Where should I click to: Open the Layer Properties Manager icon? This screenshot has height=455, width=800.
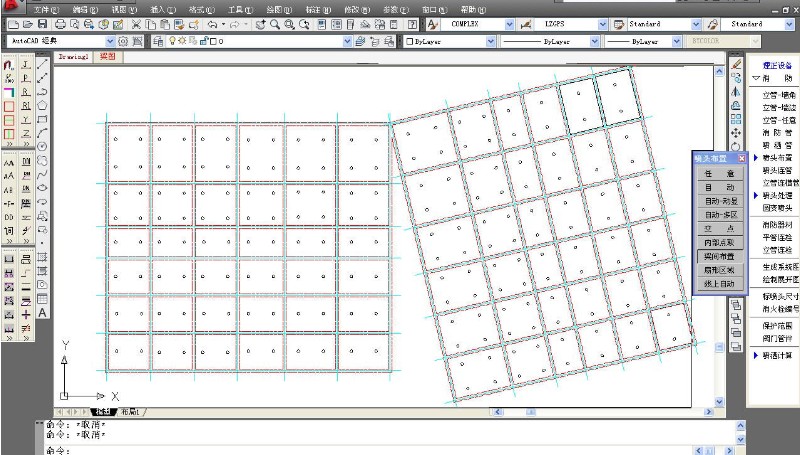tap(158, 41)
